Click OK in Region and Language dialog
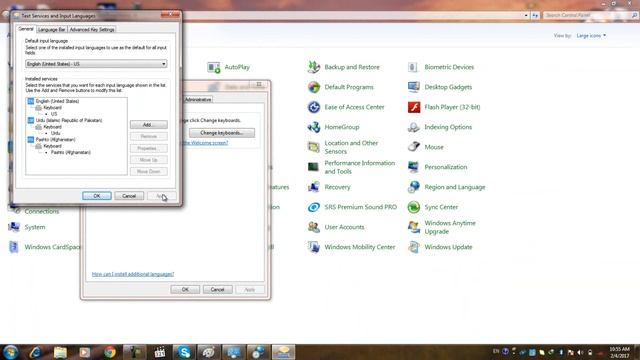Screen dimensions: 640x360 [x=185, y=289]
